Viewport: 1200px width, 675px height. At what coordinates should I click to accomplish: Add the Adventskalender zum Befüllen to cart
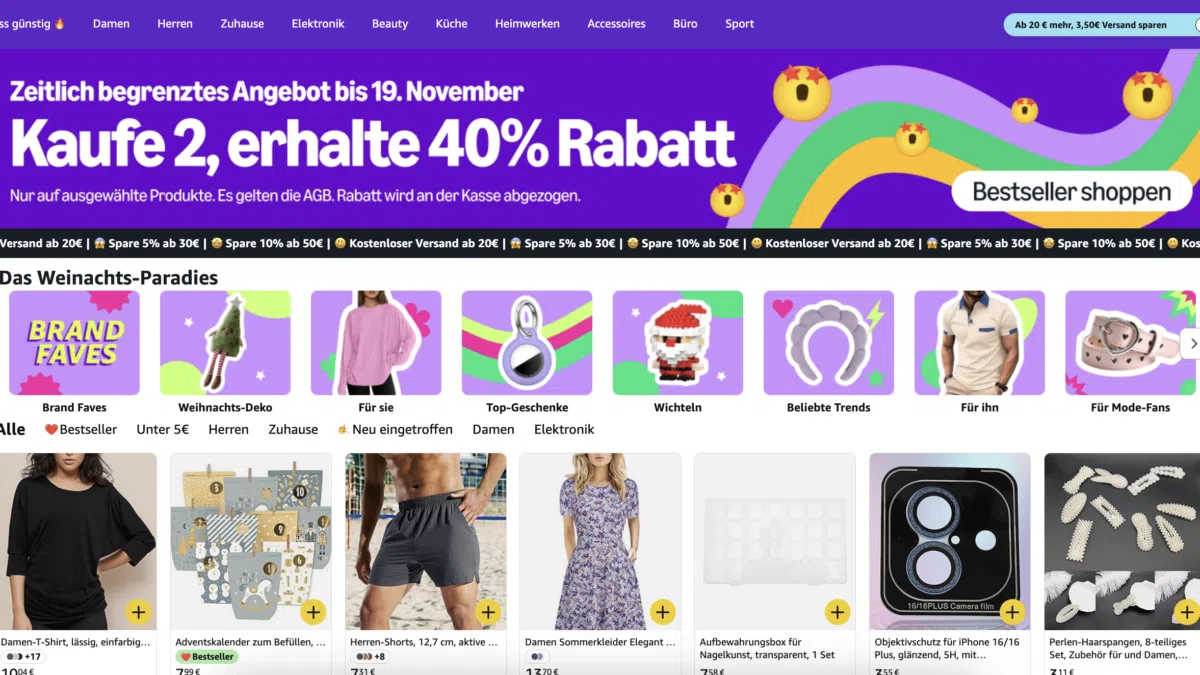click(313, 612)
